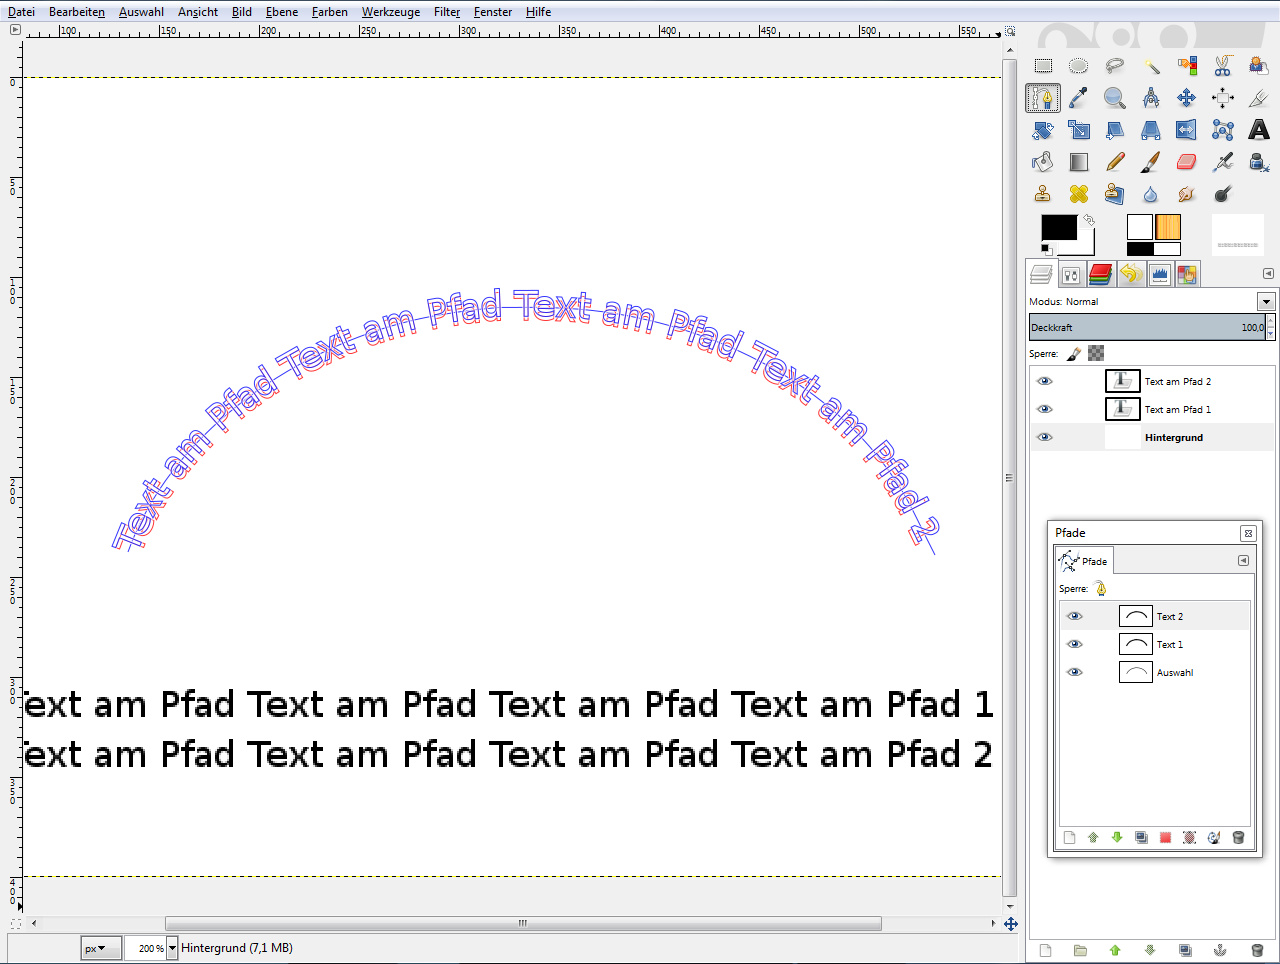The width and height of the screenshot is (1280, 964).
Task: Open the zoom percentage dropdown
Action: (x=172, y=948)
